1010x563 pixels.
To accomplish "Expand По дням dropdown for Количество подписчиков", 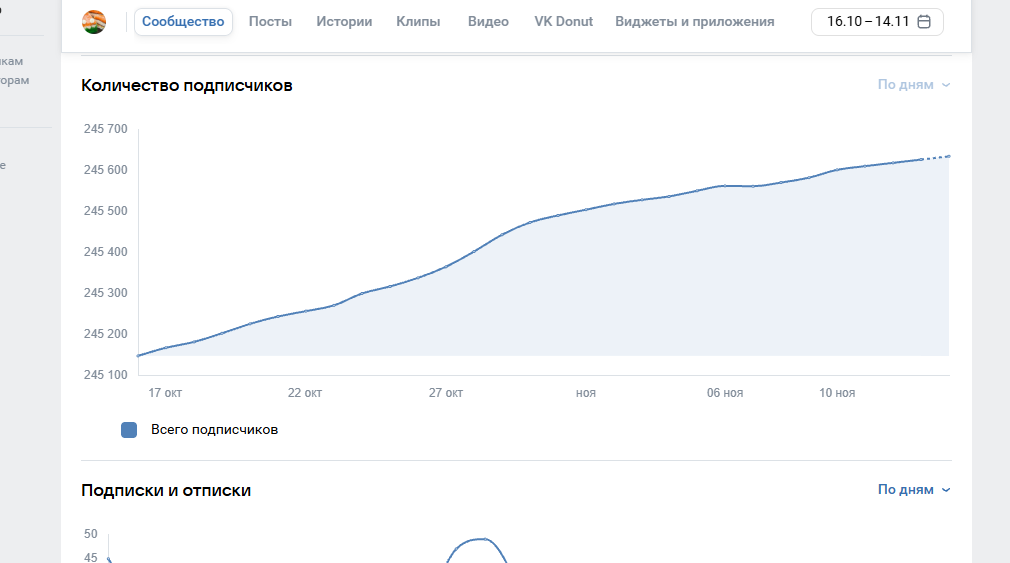I will (913, 85).
